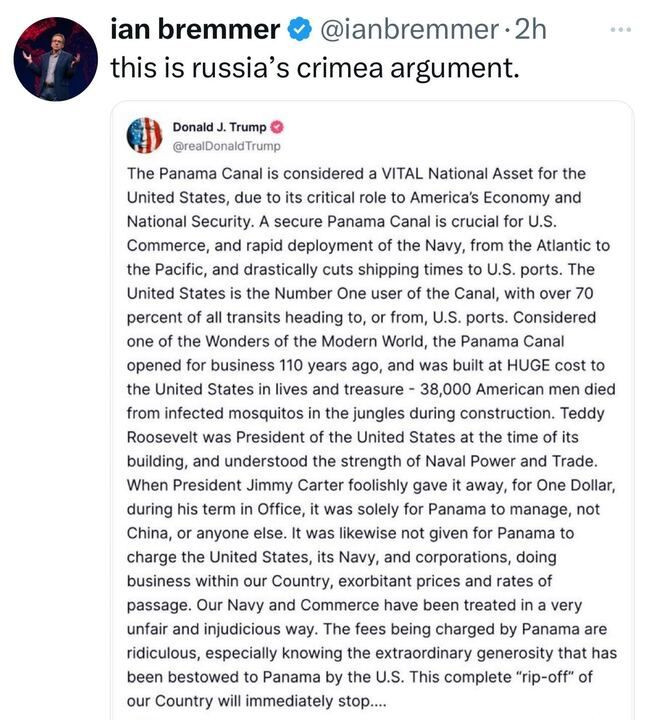
Task: Click the @ianbremmer handle
Action: (x=407, y=31)
